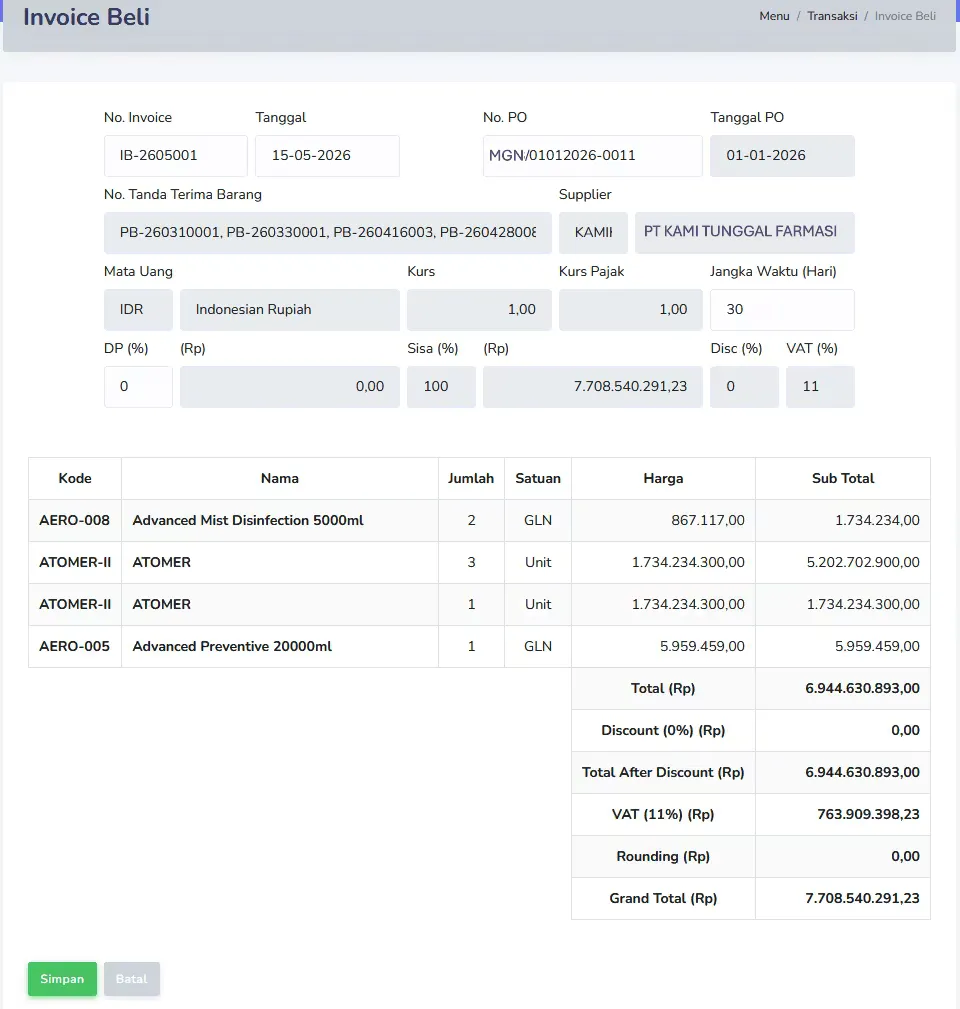
Task: Click the Jumlah column header
Action: (x=471, y=478)
